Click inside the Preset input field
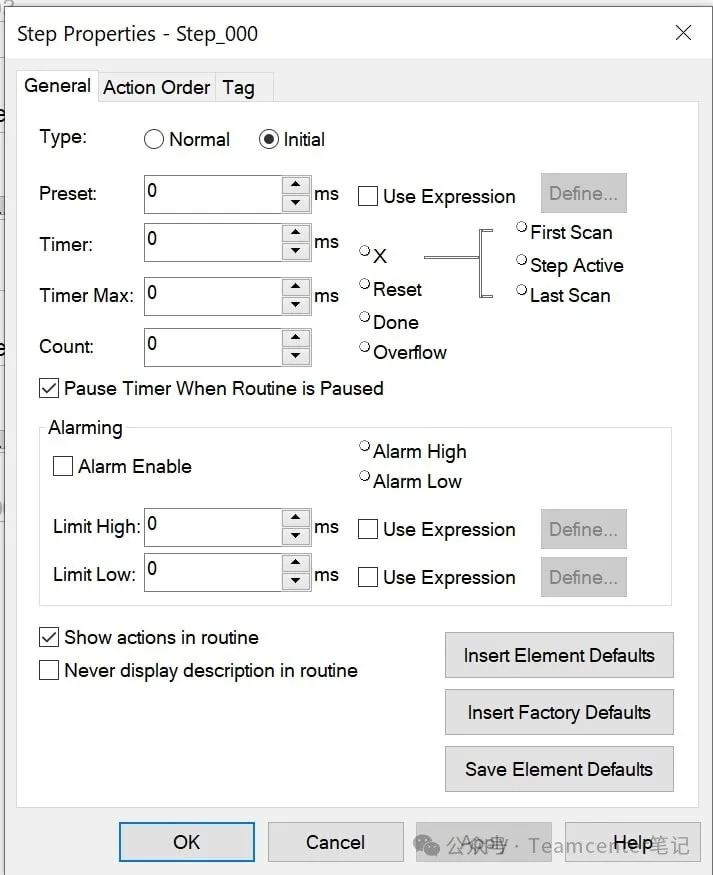 tap(213, 193)
